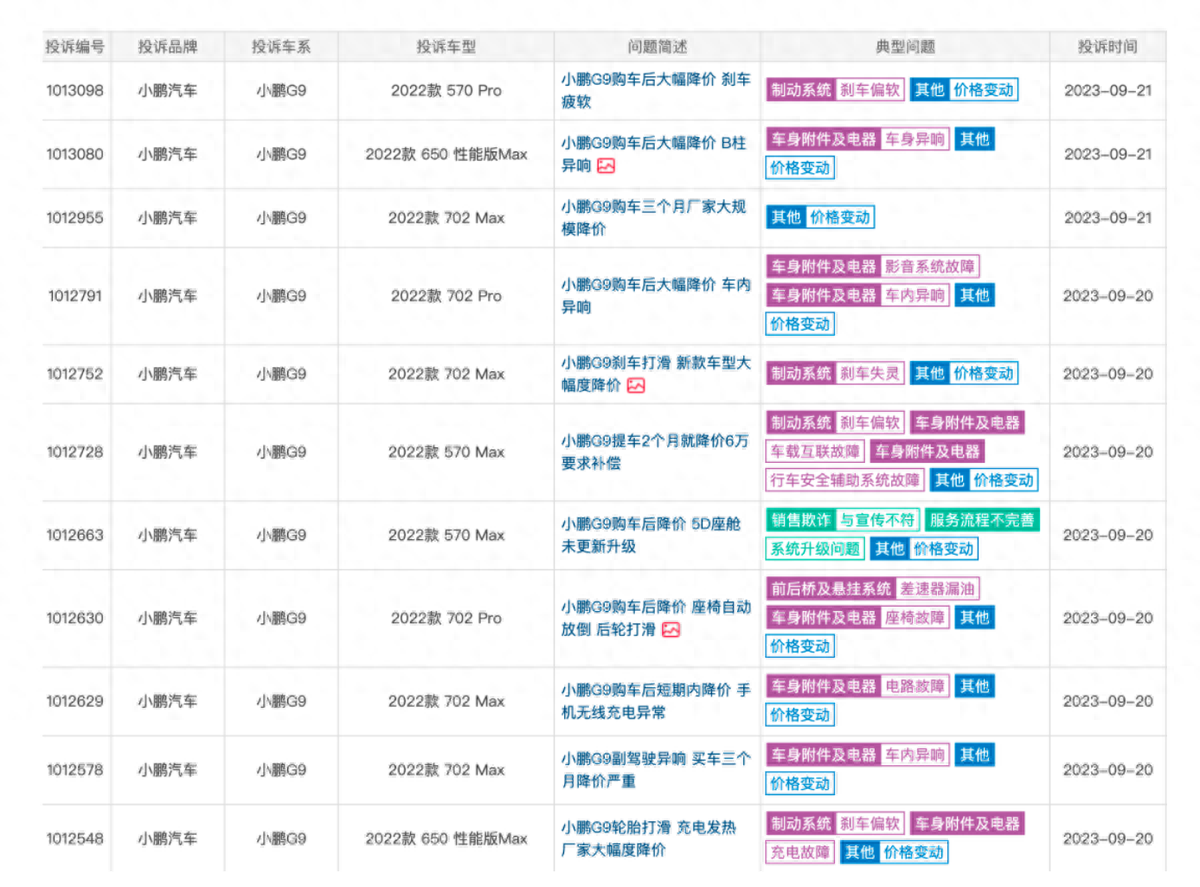Select 服务流程不完善 tag

pyautogui.click(x=982, y=521)
